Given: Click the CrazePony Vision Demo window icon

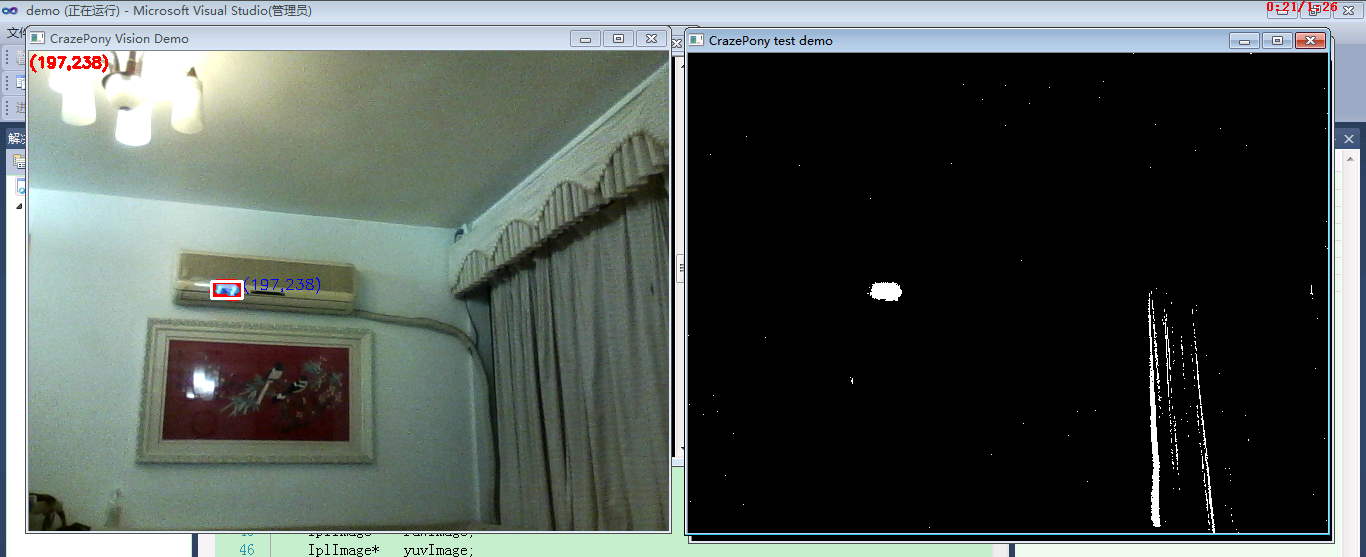Looking at the screenshot, I should 37,39.
